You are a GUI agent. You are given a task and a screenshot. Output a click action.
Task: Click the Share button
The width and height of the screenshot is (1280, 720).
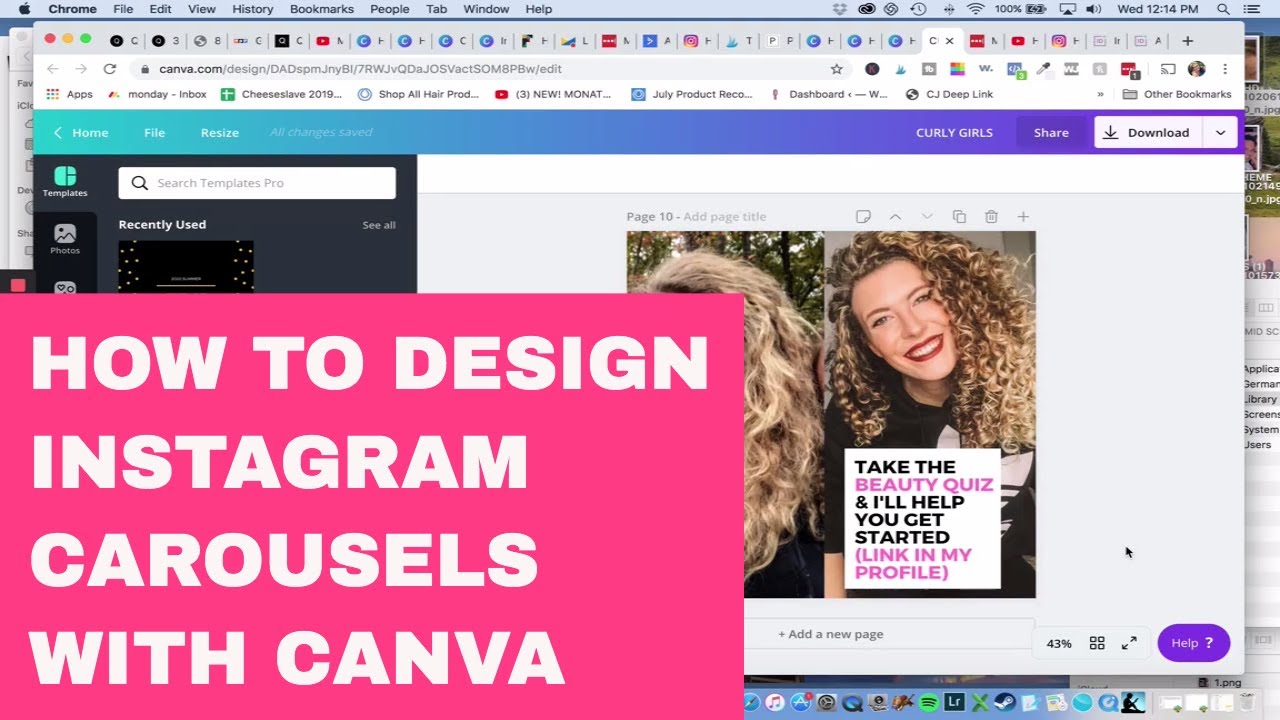coord(1051,132)
